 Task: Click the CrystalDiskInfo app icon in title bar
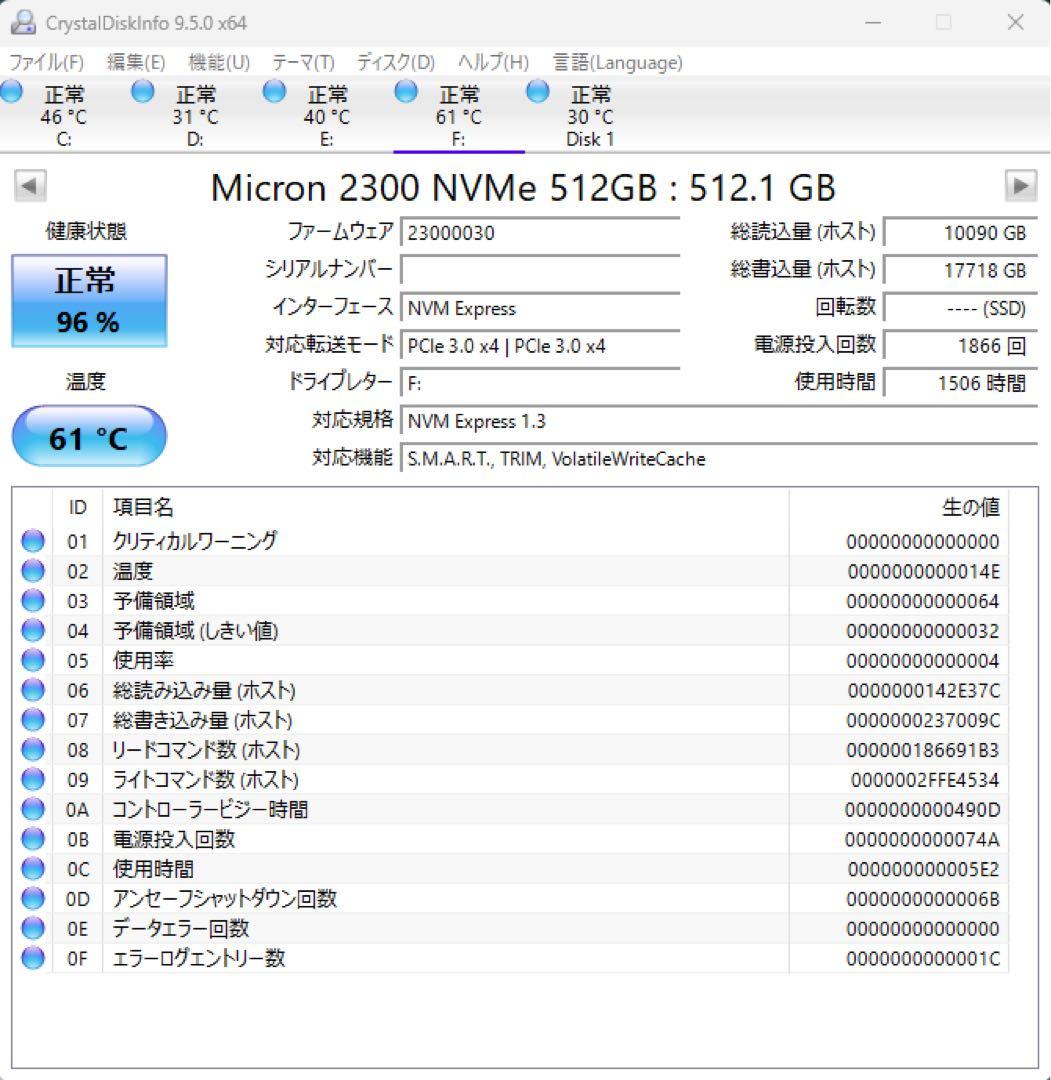coord(23,23)
